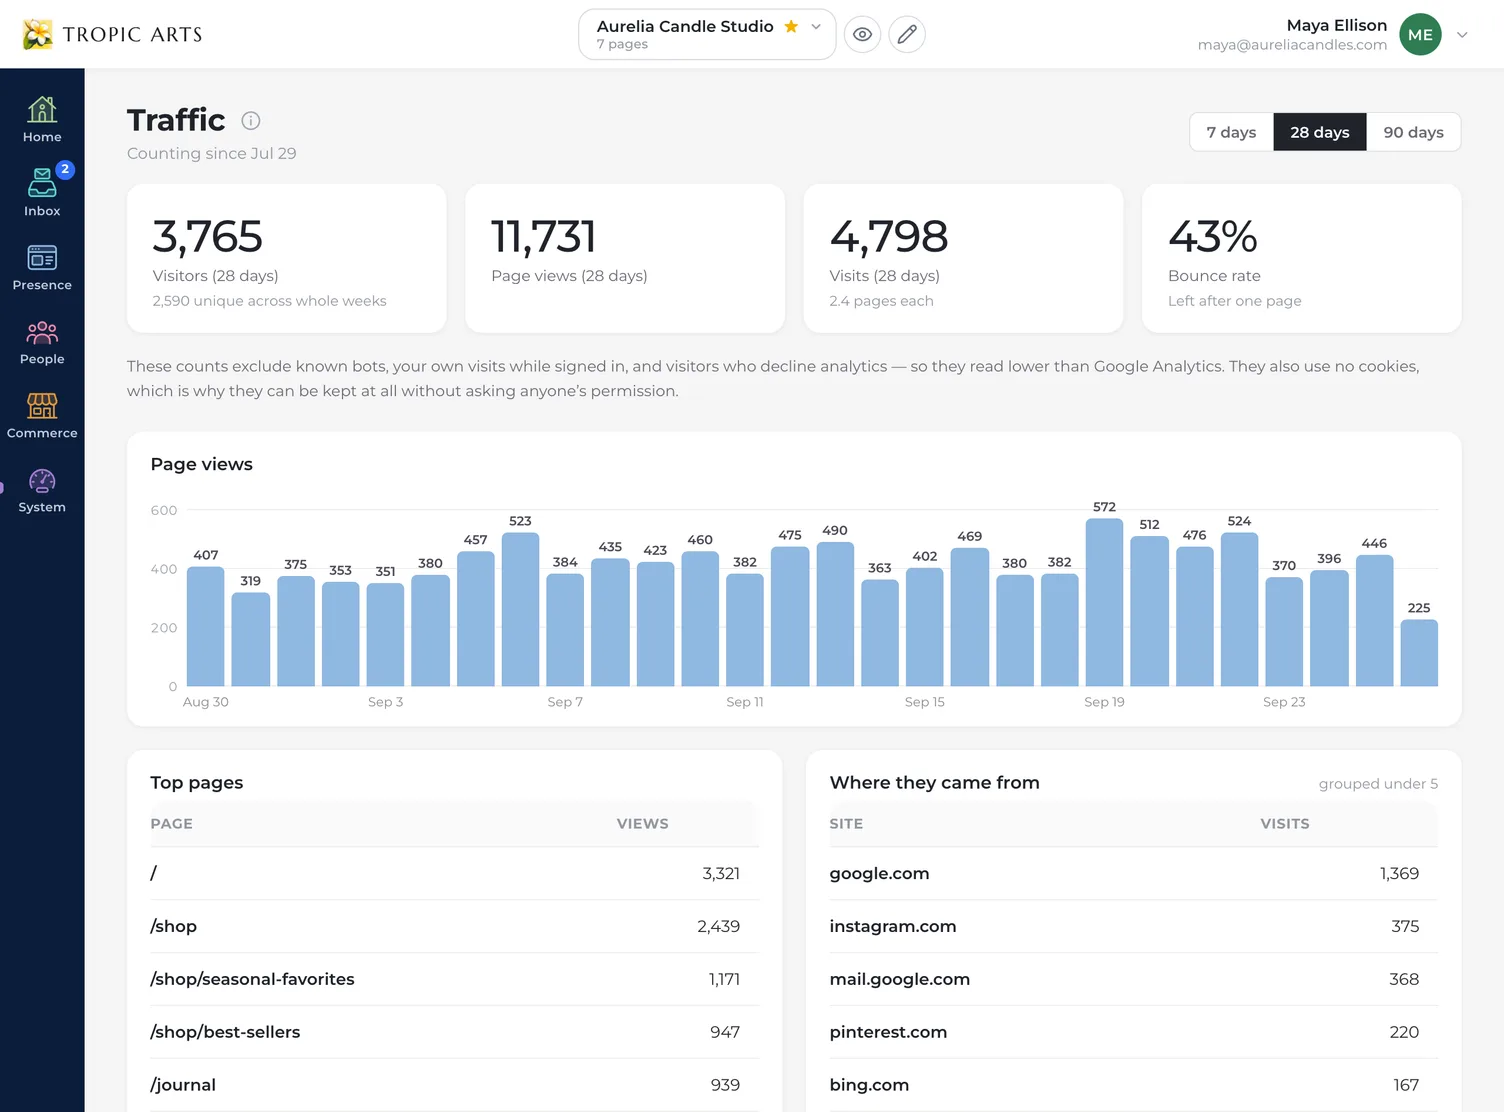
Task: Click the 43% Bounce rate card
Action: [1302, 258]
